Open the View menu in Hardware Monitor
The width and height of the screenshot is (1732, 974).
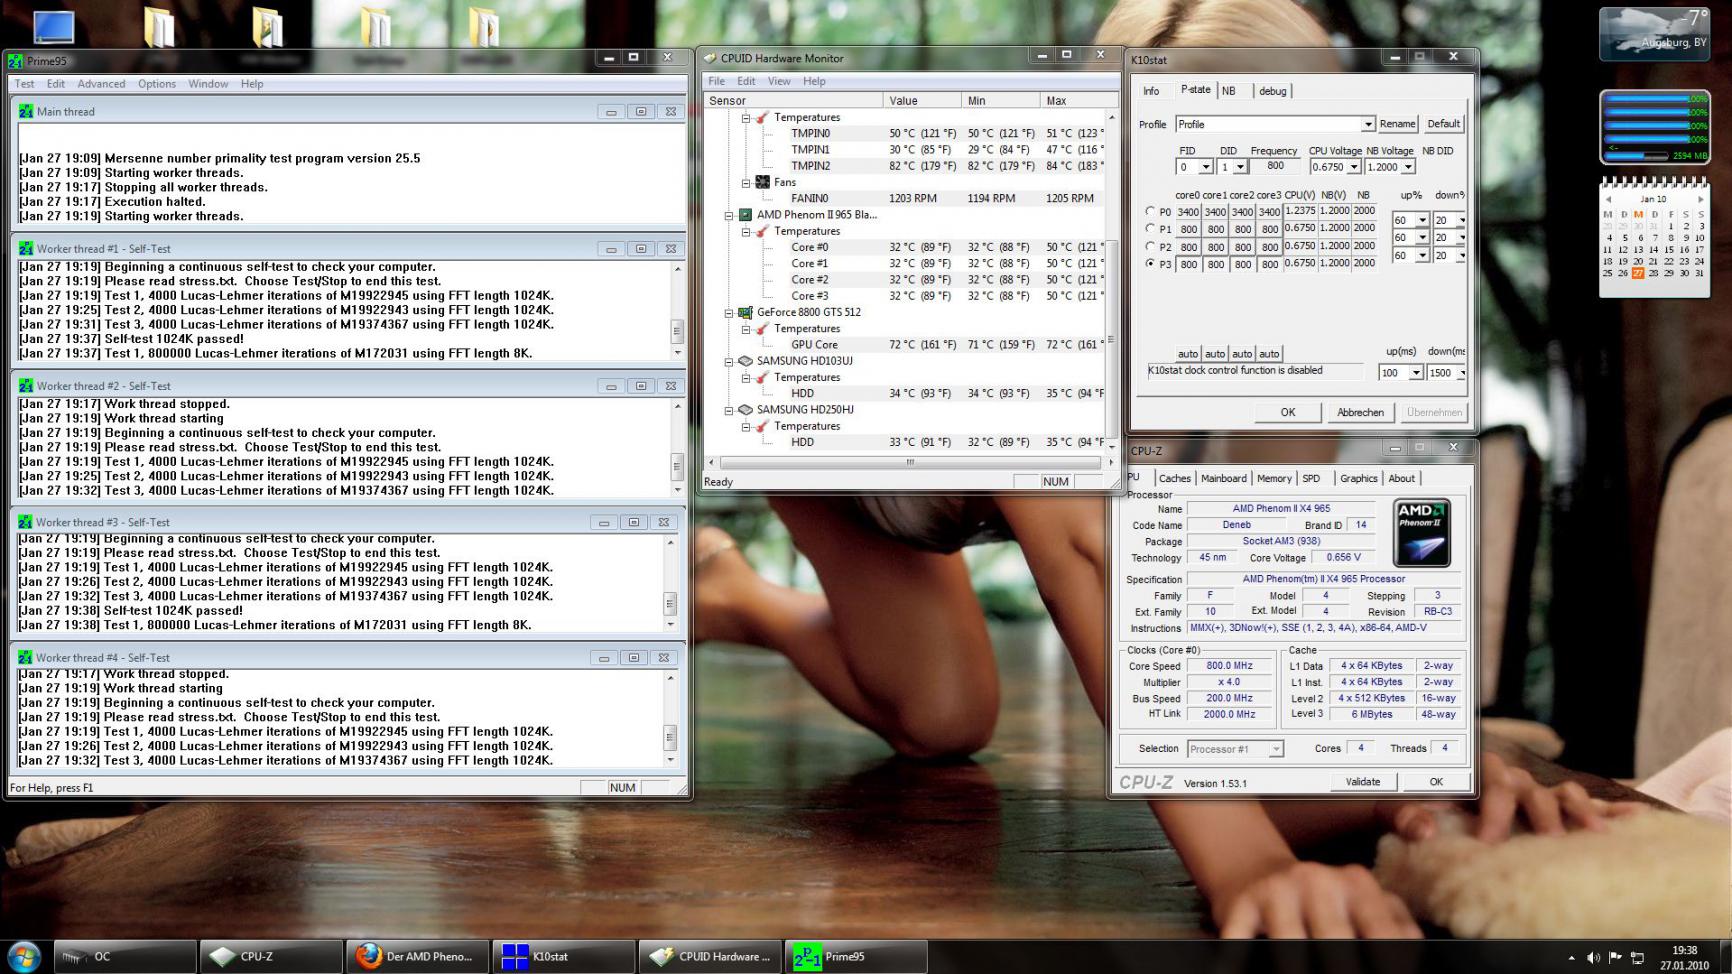click(779, 81)
